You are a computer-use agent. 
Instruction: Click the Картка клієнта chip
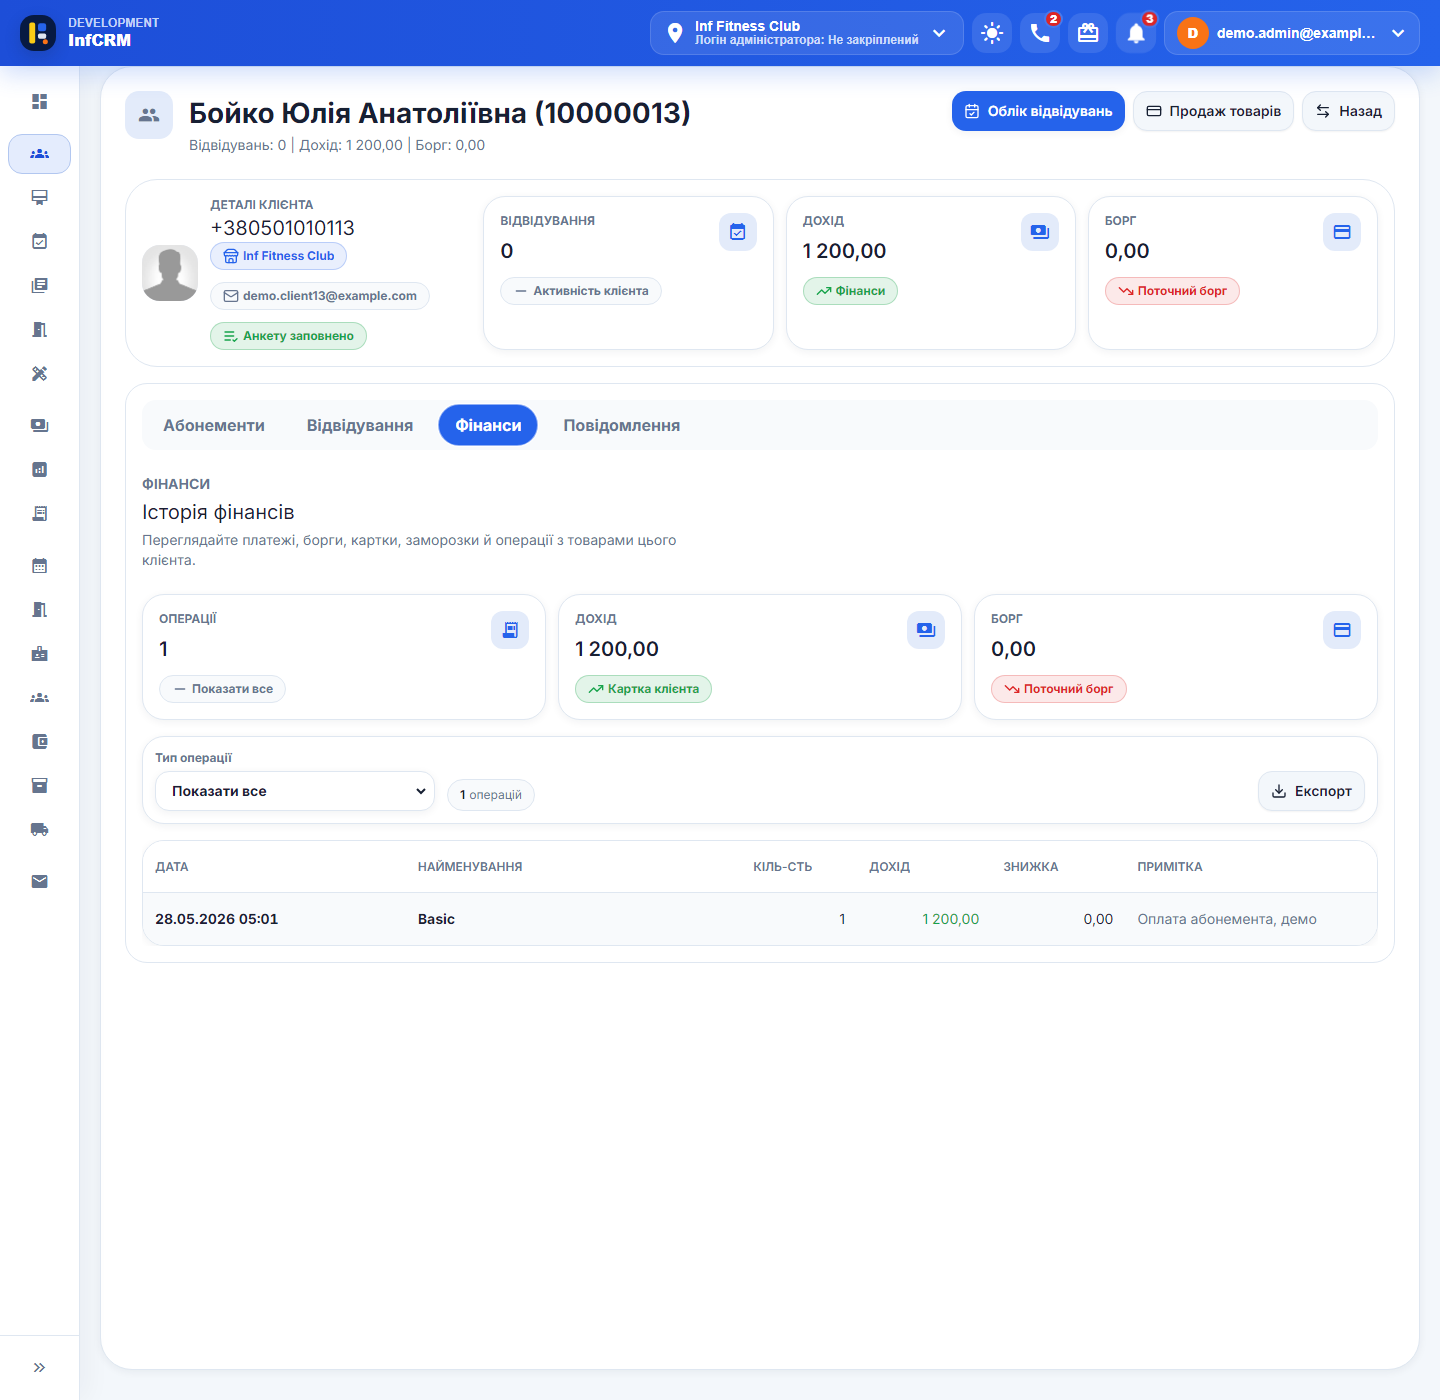coord(643,689)
